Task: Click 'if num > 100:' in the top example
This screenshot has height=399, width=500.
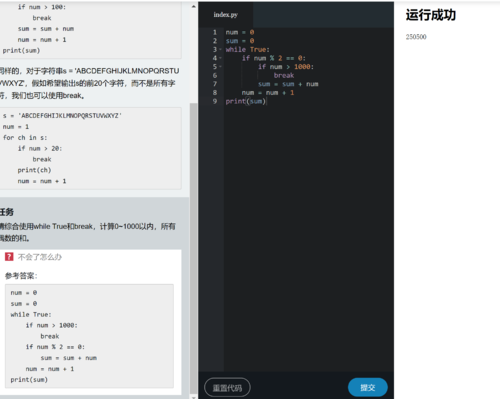Action: [x=42, y=7]
